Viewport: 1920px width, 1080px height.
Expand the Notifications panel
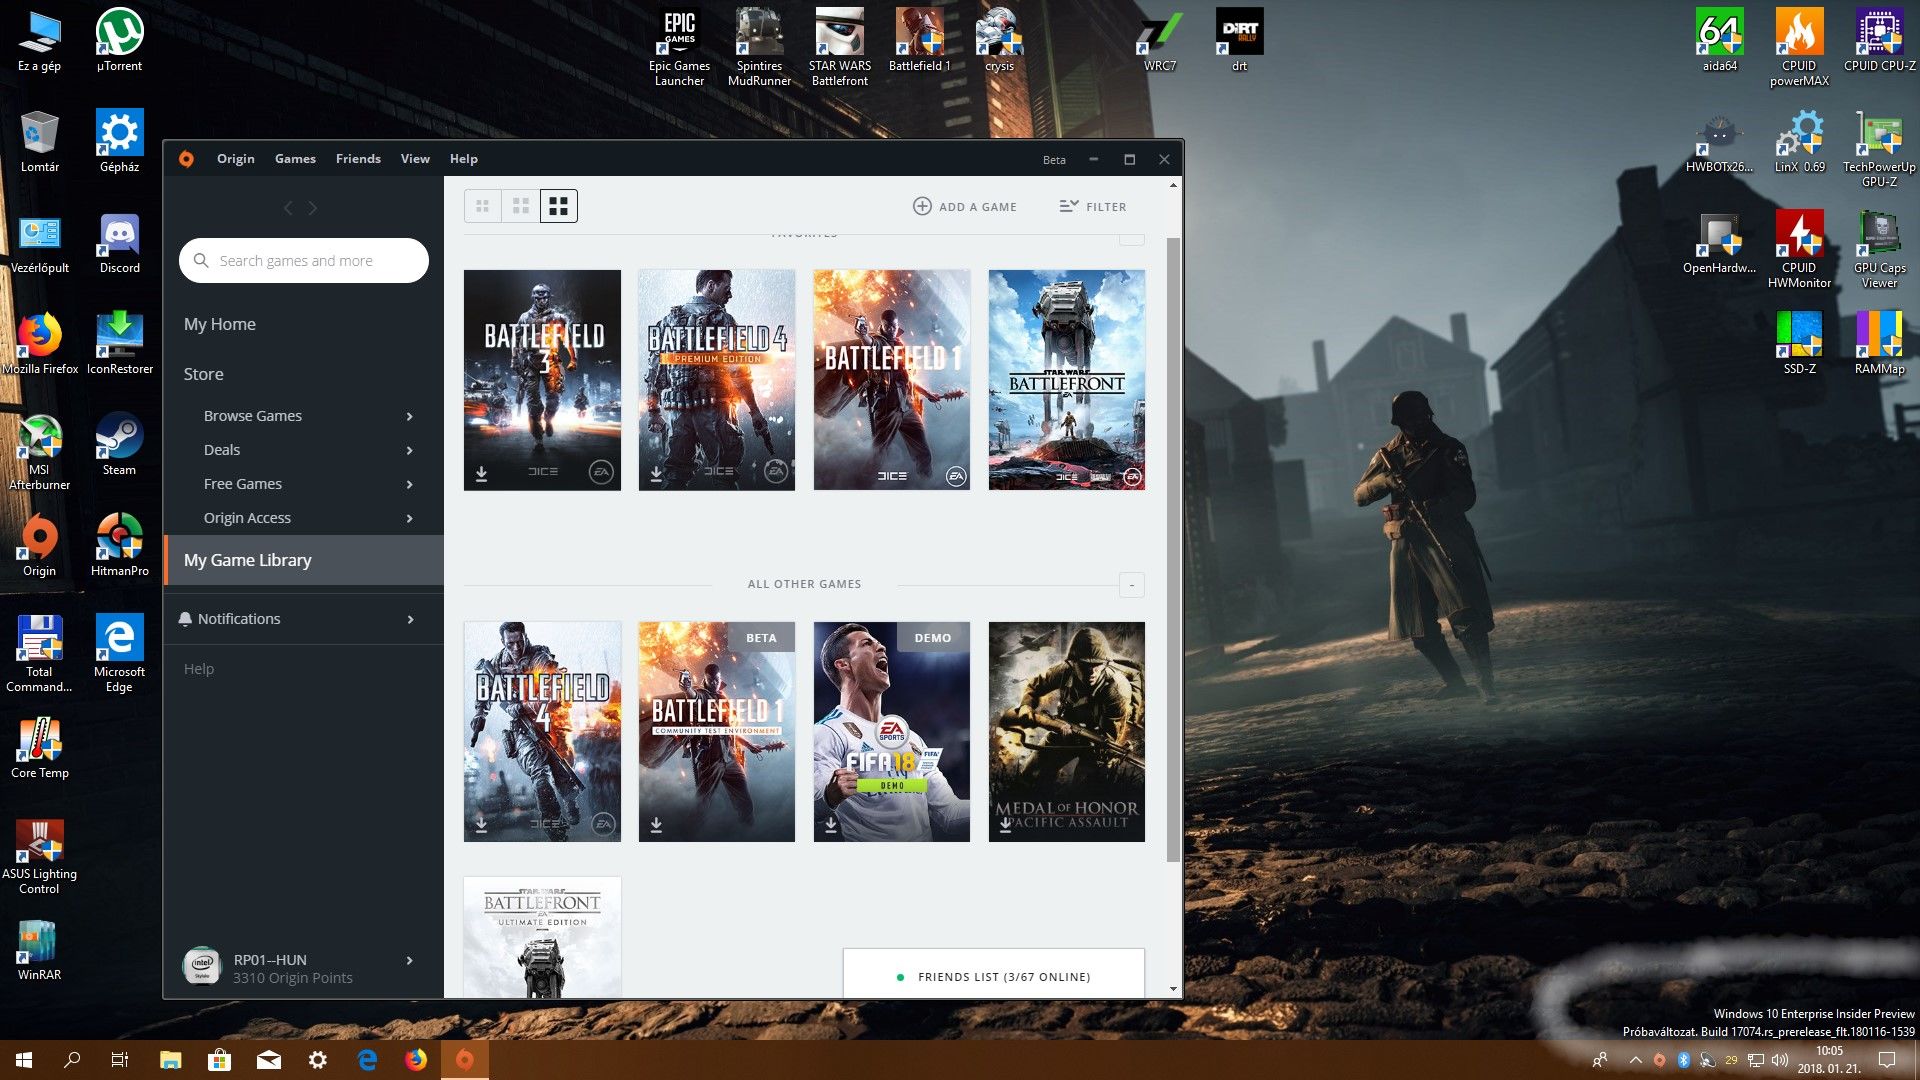coord(410,619)
